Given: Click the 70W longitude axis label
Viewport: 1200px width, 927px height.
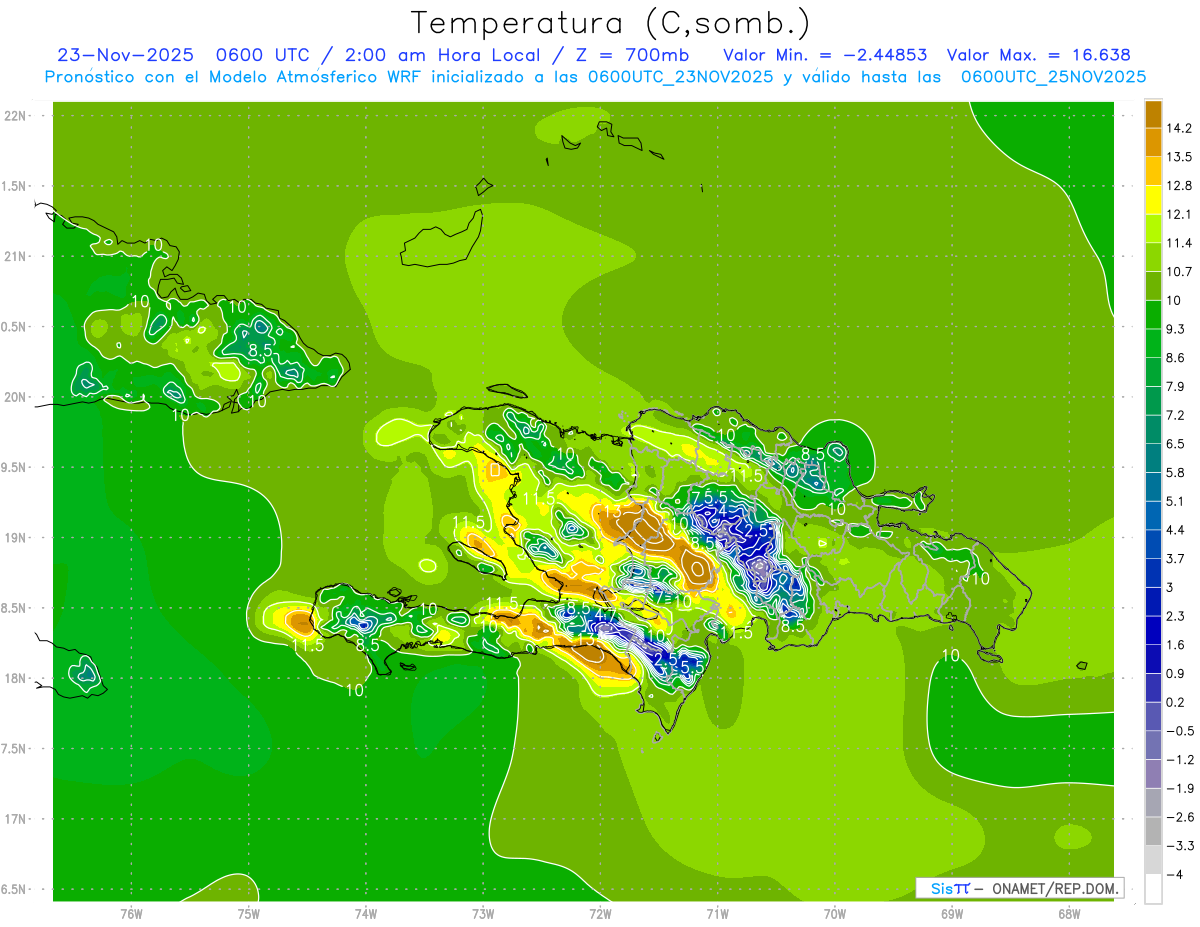Looking at the screenshot, I should click(x=835, y=914).
